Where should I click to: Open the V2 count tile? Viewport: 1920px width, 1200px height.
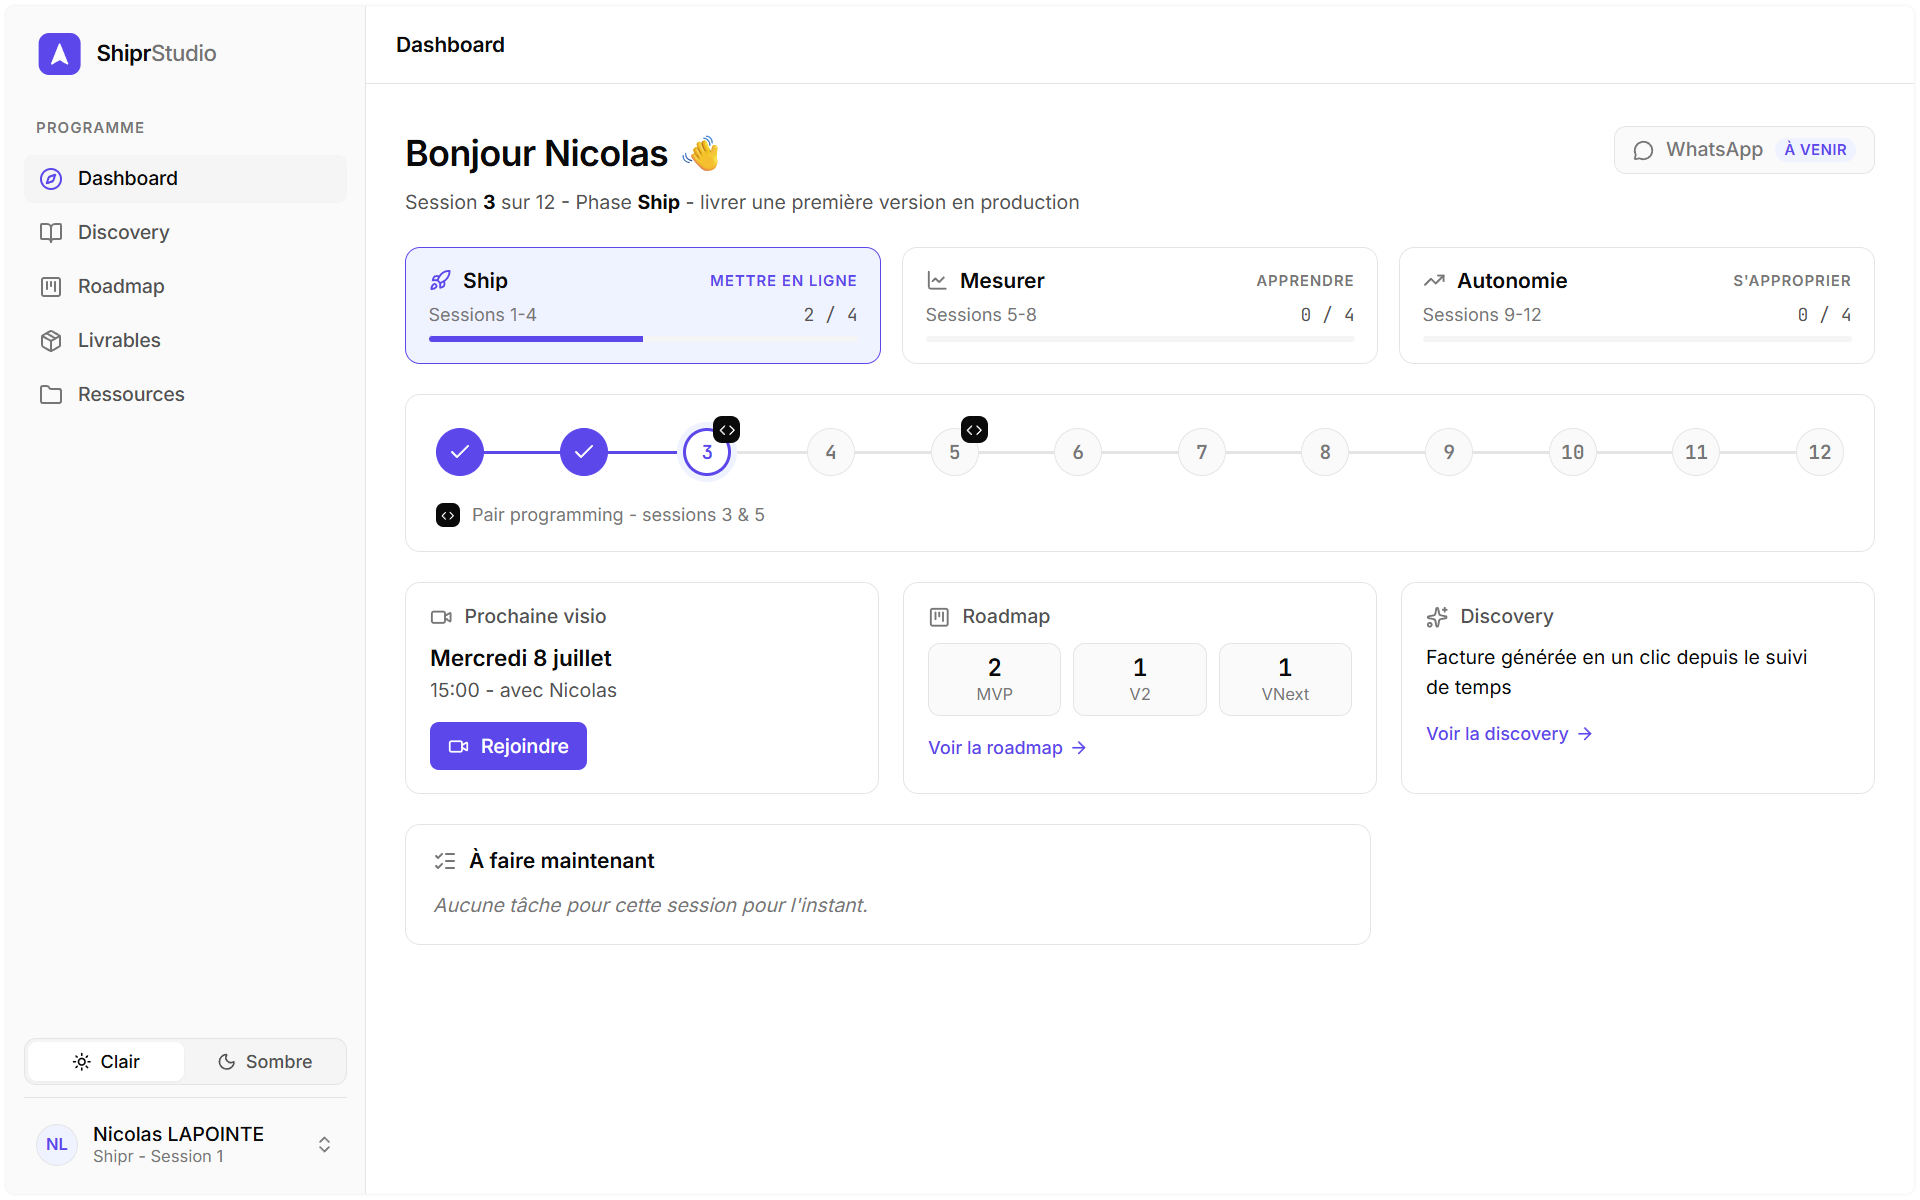coord(1140,679)
